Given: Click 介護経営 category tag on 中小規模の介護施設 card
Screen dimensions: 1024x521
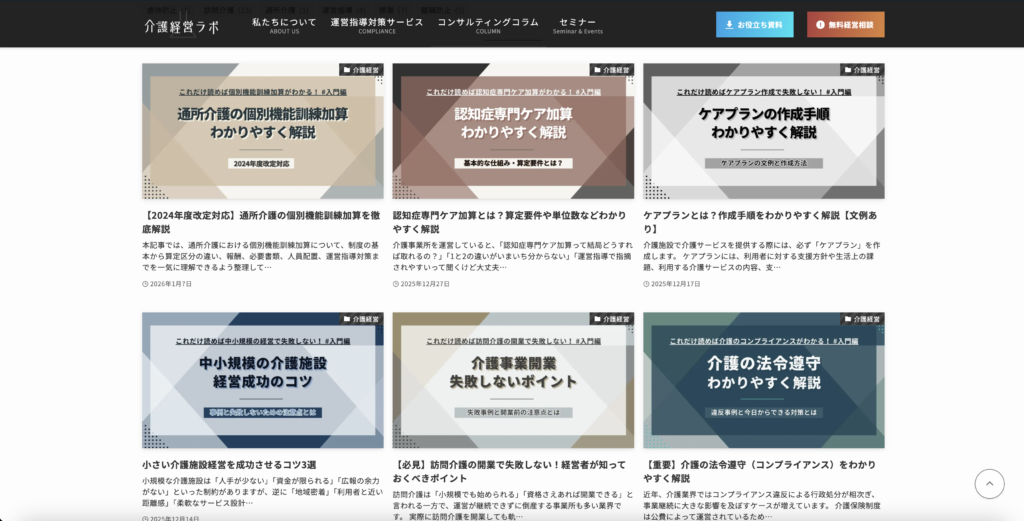Looking at the screenshot, I should tap(361, 320).
